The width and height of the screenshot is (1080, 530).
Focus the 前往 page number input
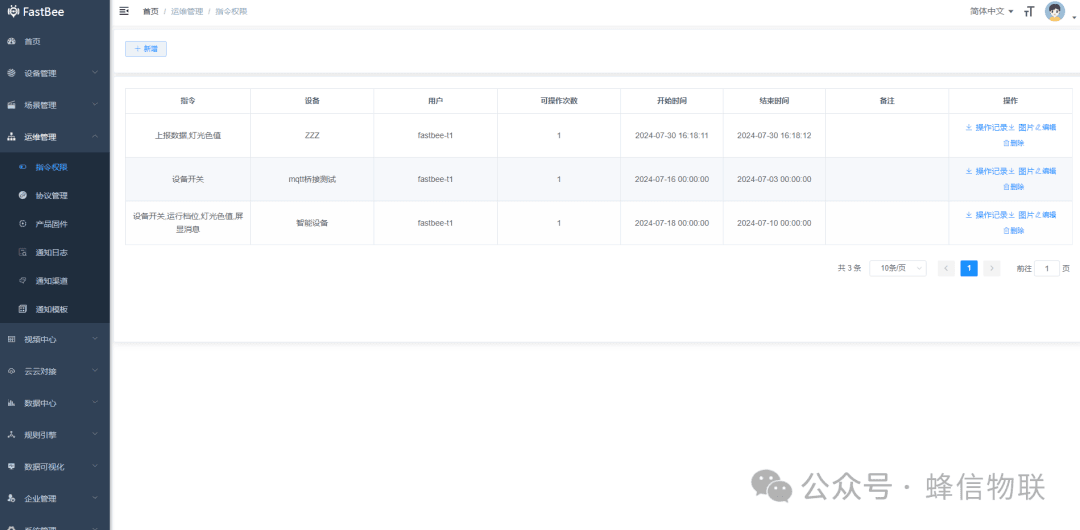[x=1047, y=269]
